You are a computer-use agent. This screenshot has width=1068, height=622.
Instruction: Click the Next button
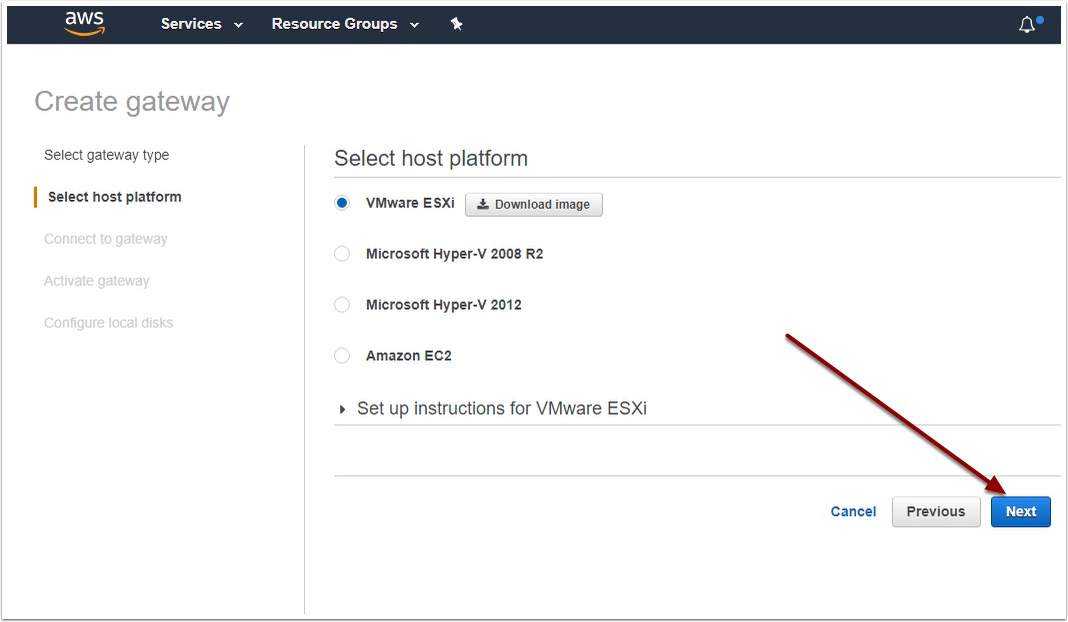[x=1020, y=512]
